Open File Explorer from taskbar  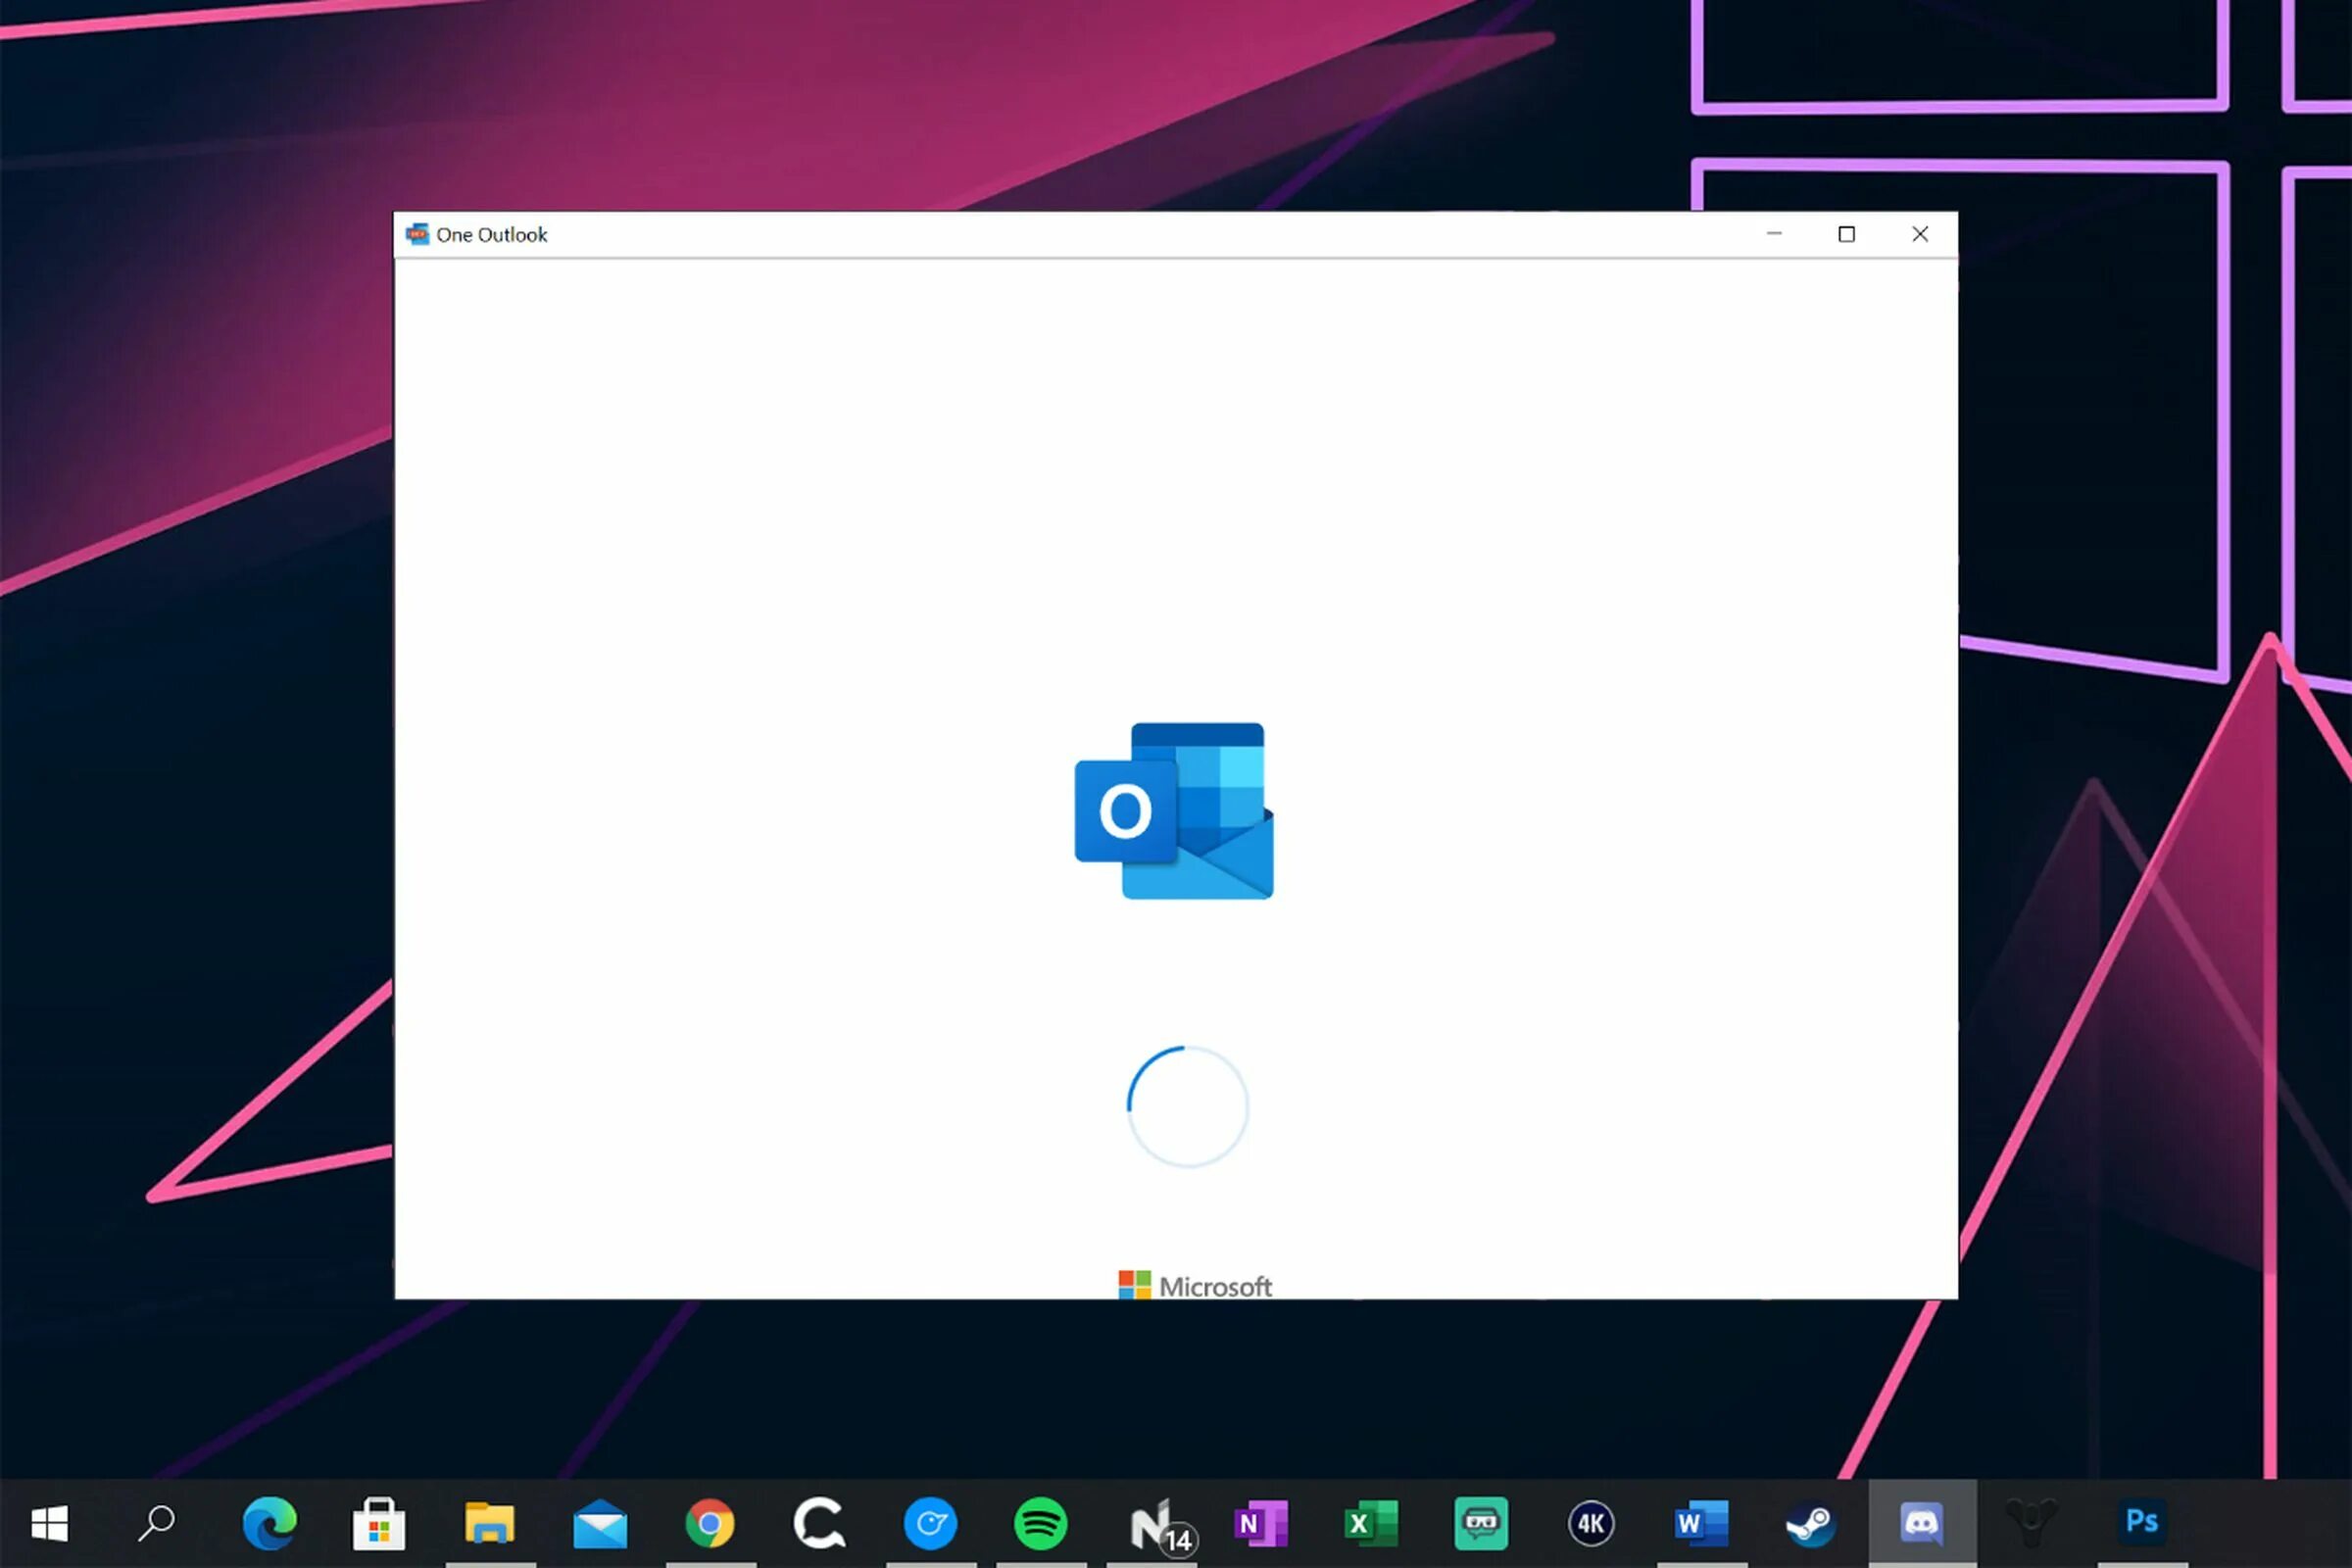pyautogui.click(x=489, y=1523)
